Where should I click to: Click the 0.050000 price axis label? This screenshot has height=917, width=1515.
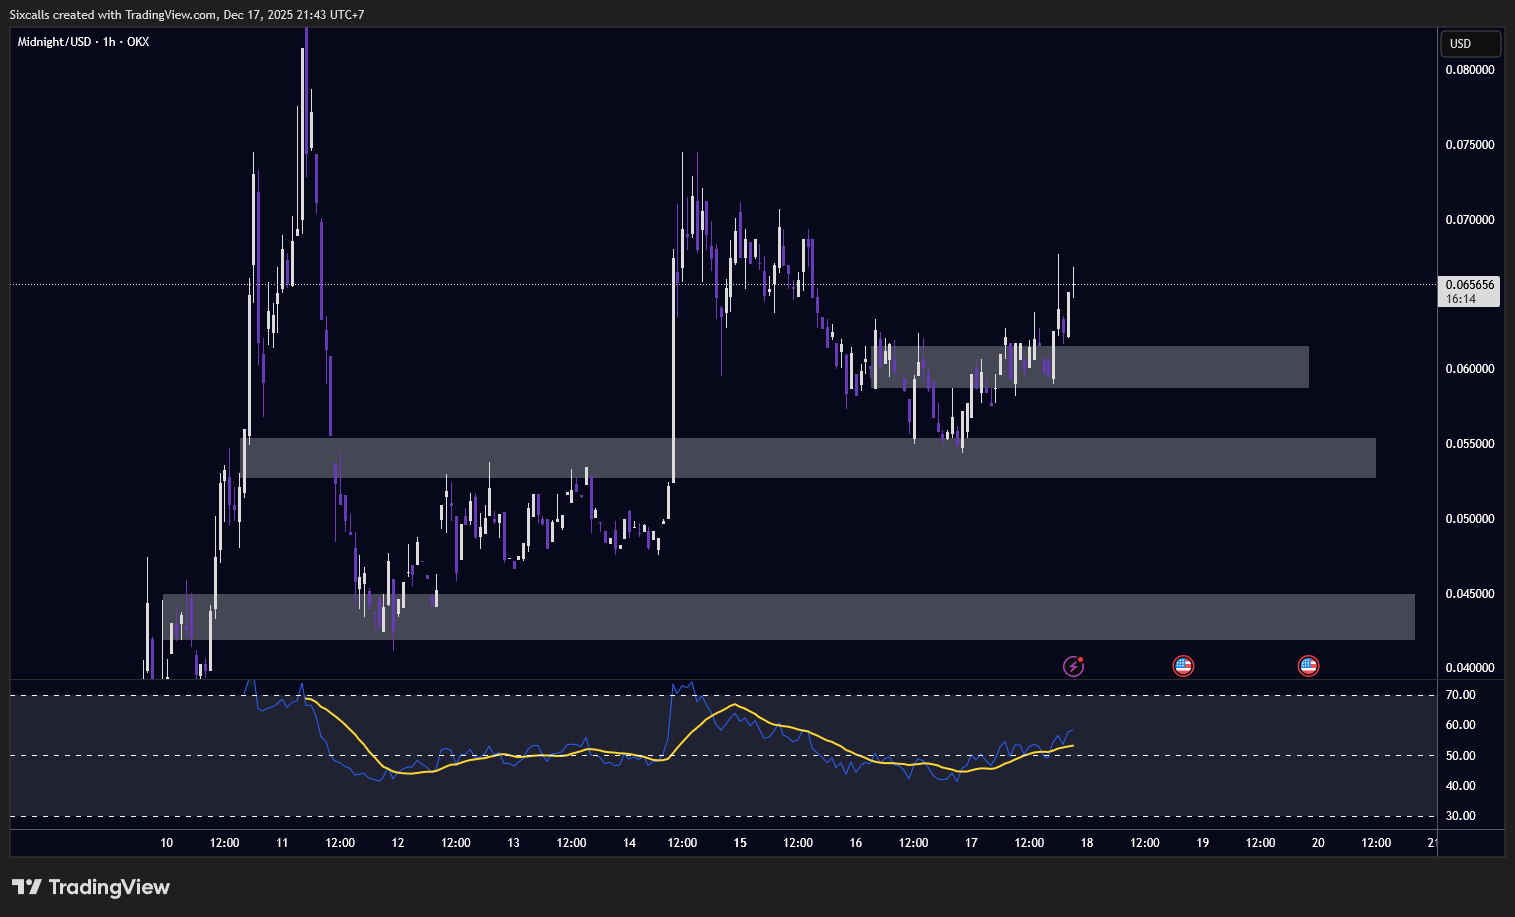pos(1469,519)
